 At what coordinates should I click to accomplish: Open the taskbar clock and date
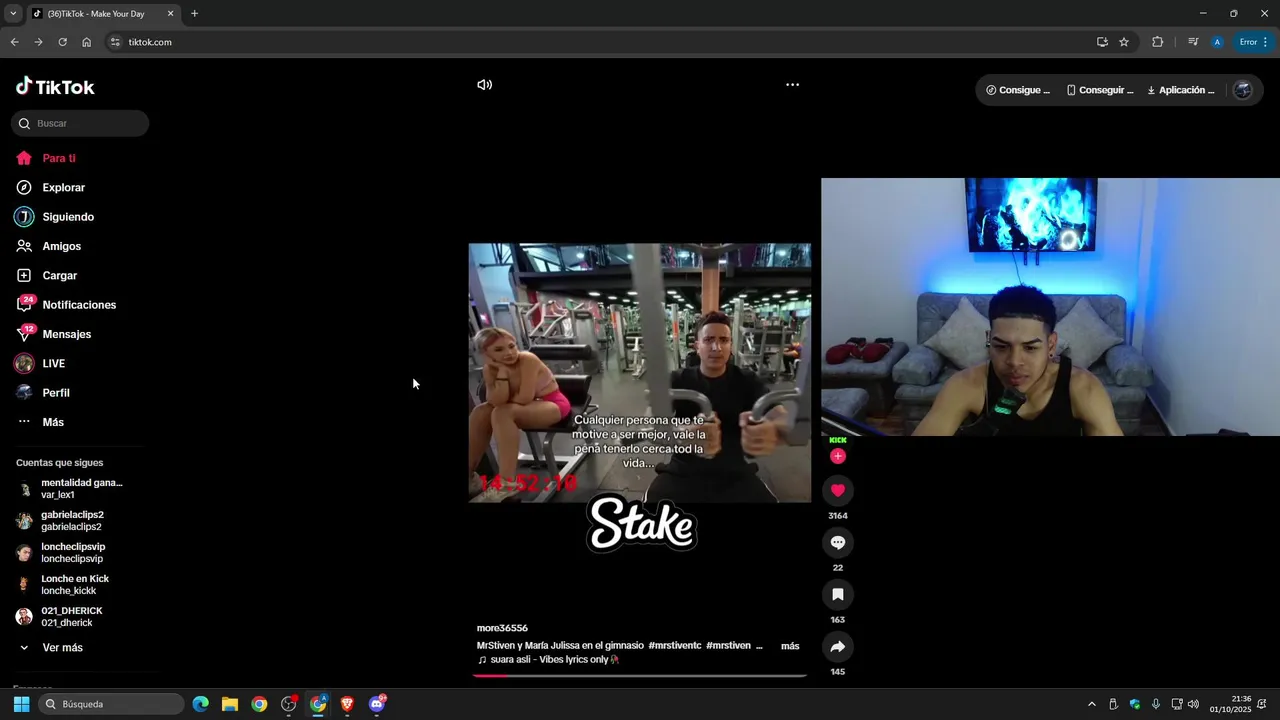pos(1230,704)
